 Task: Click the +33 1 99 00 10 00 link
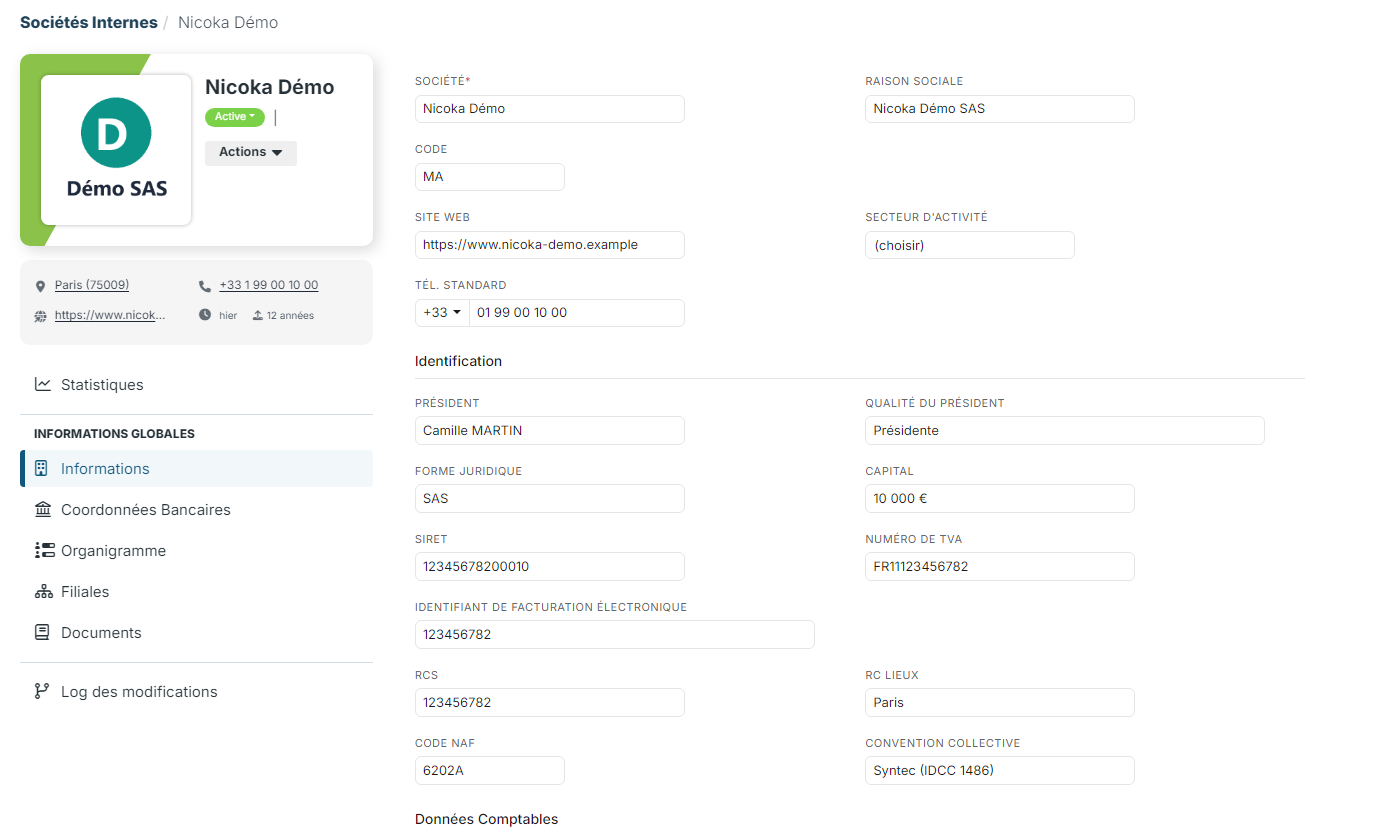pos(269,285)
